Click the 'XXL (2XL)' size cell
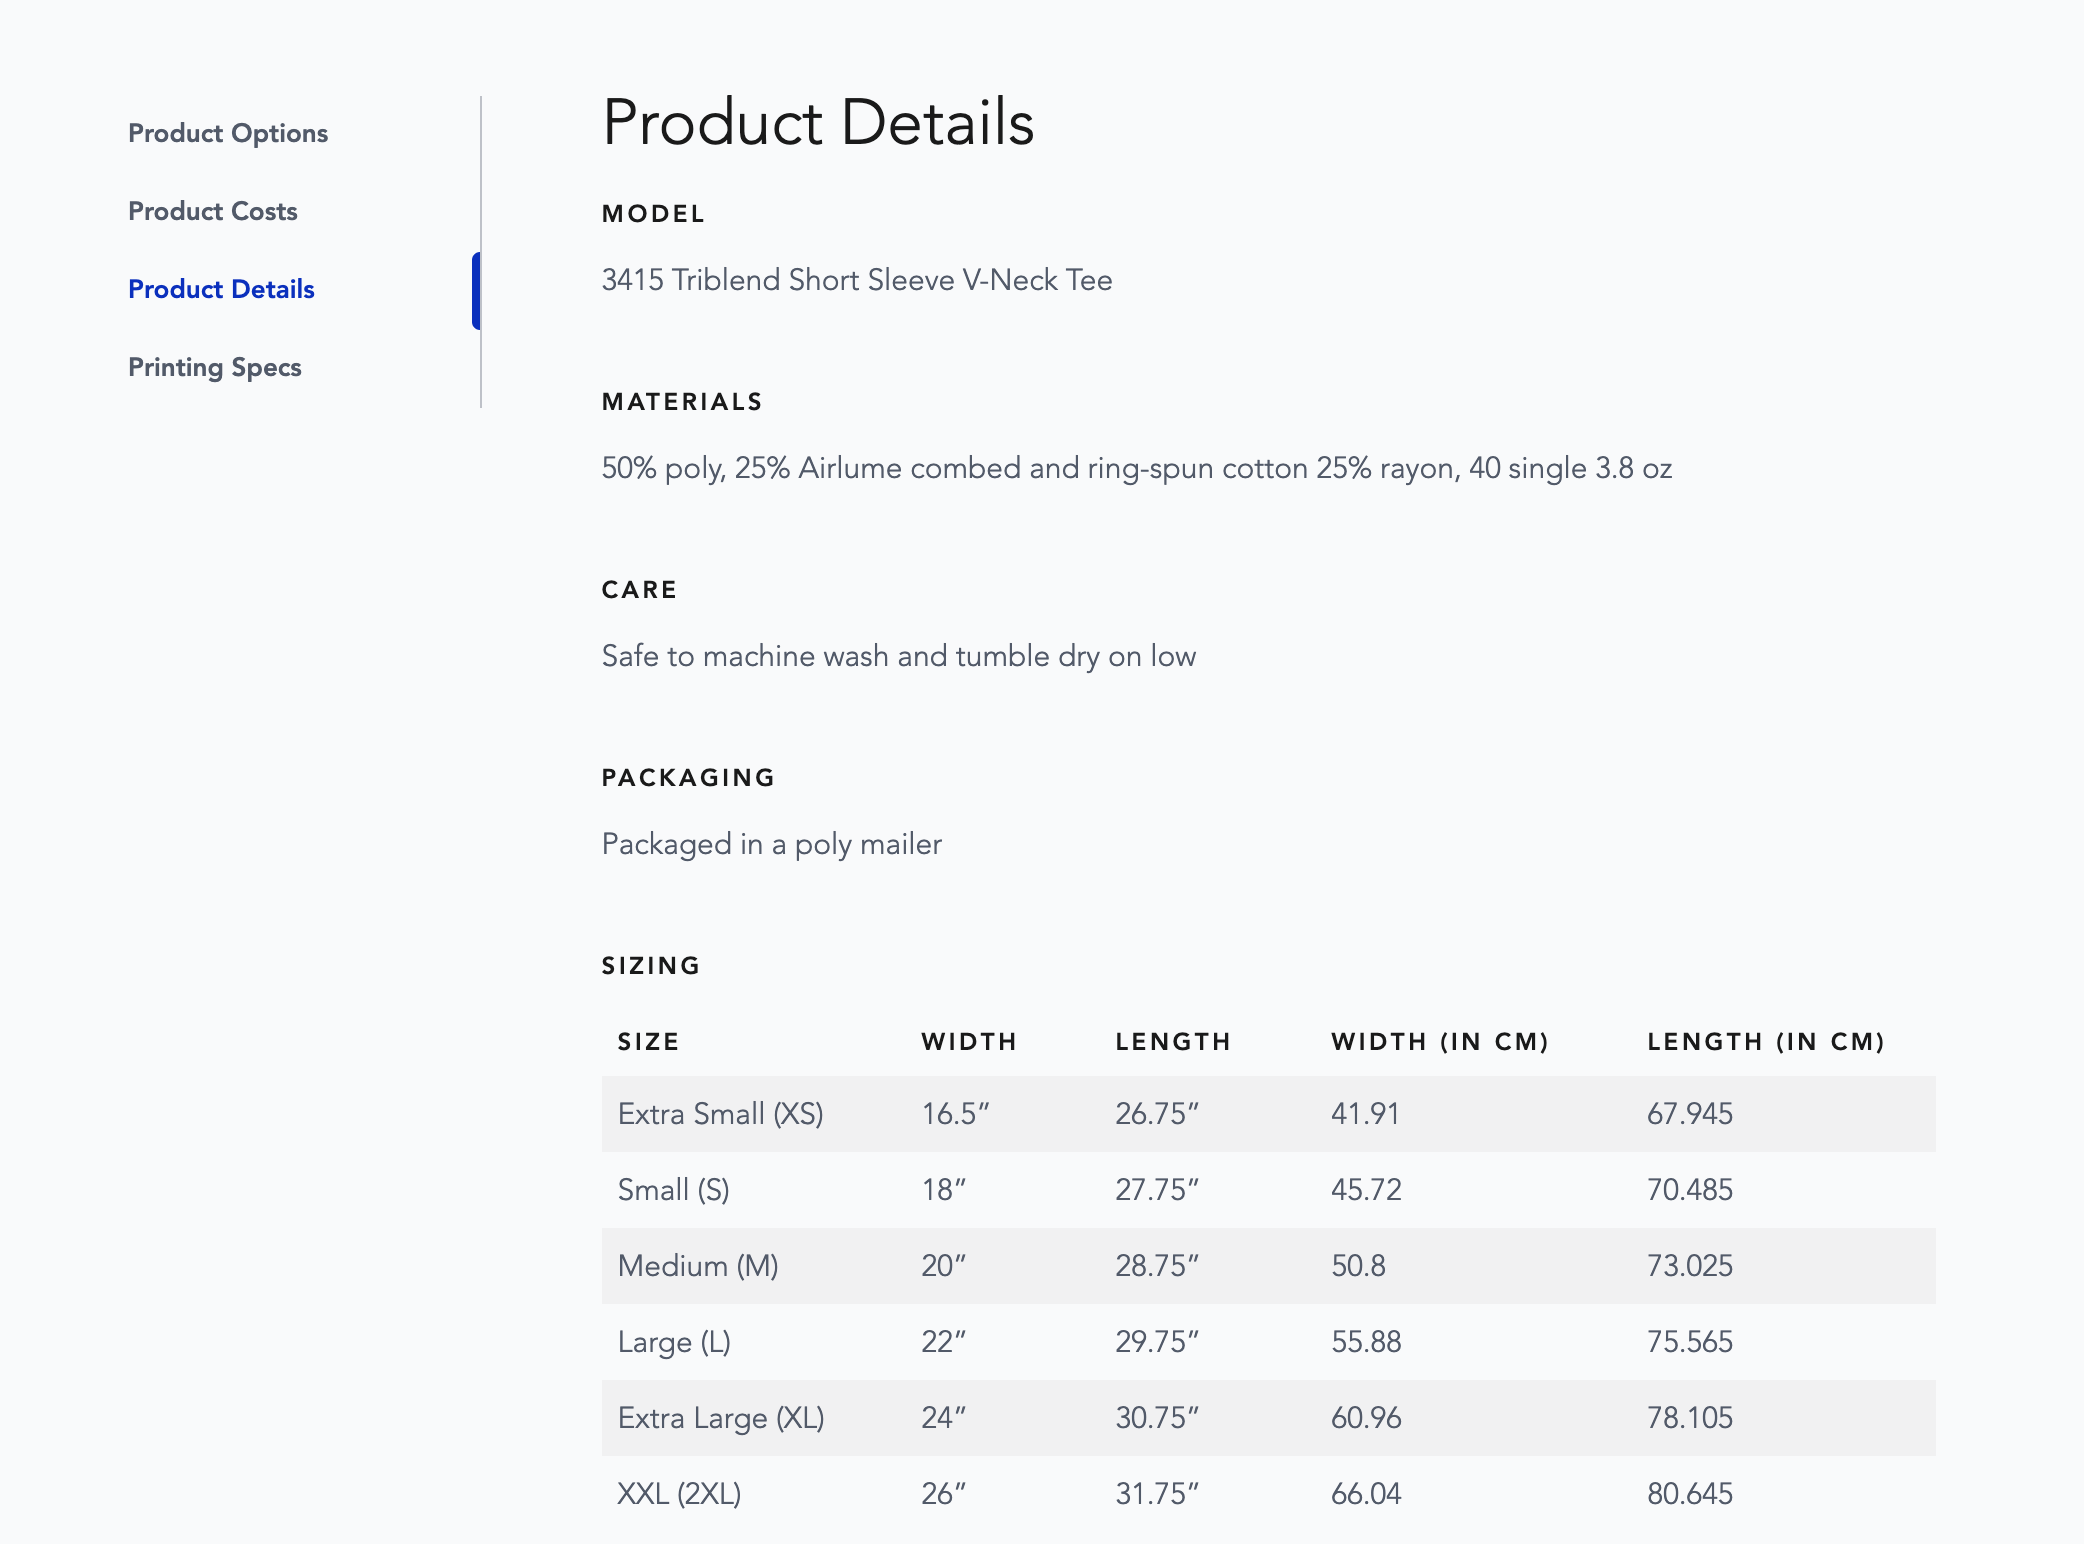This screenshot has height=1544, width=2084. click(x=680, y=1494)
